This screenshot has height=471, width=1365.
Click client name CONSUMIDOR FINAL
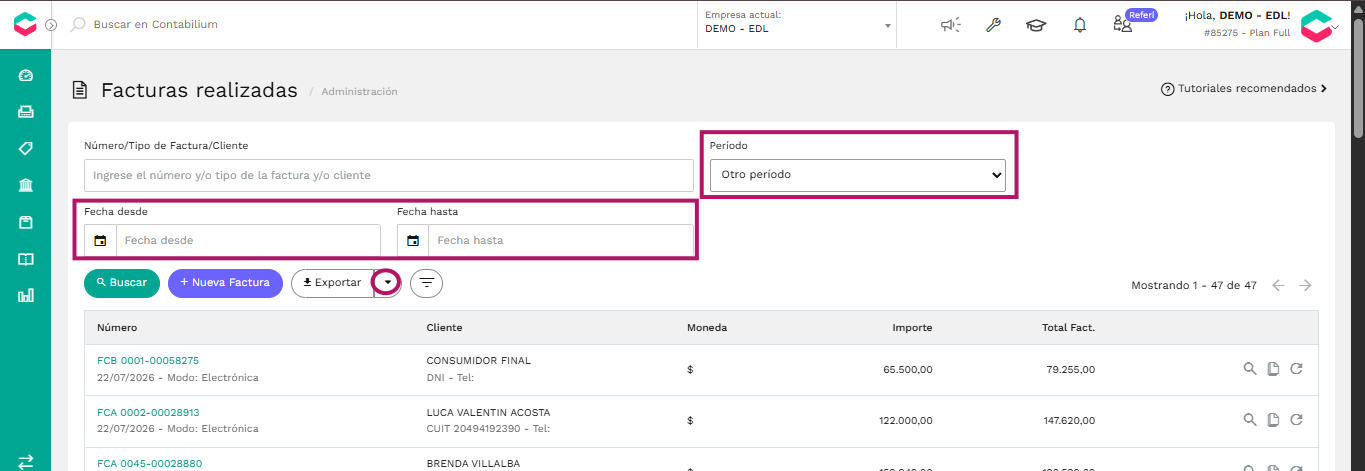(x=478, y=360)
